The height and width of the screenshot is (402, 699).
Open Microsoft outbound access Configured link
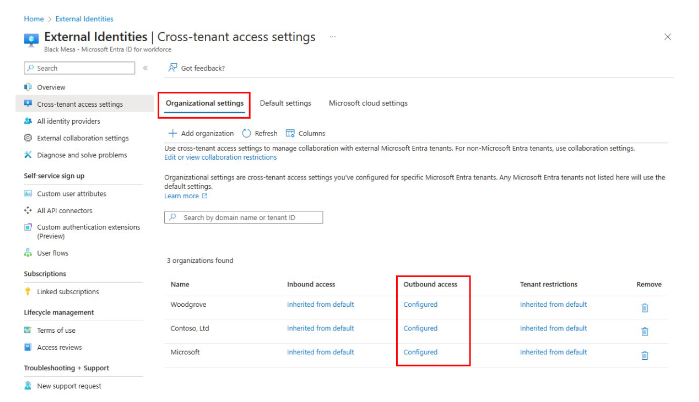click(420, 352)
